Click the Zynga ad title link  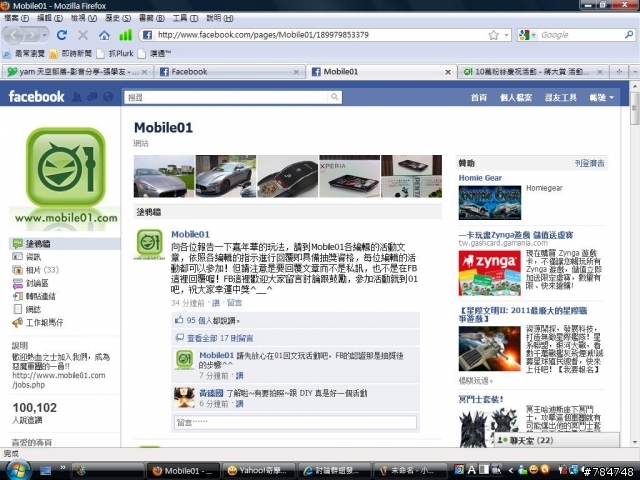pyautogui.click(x=516, y=235)
